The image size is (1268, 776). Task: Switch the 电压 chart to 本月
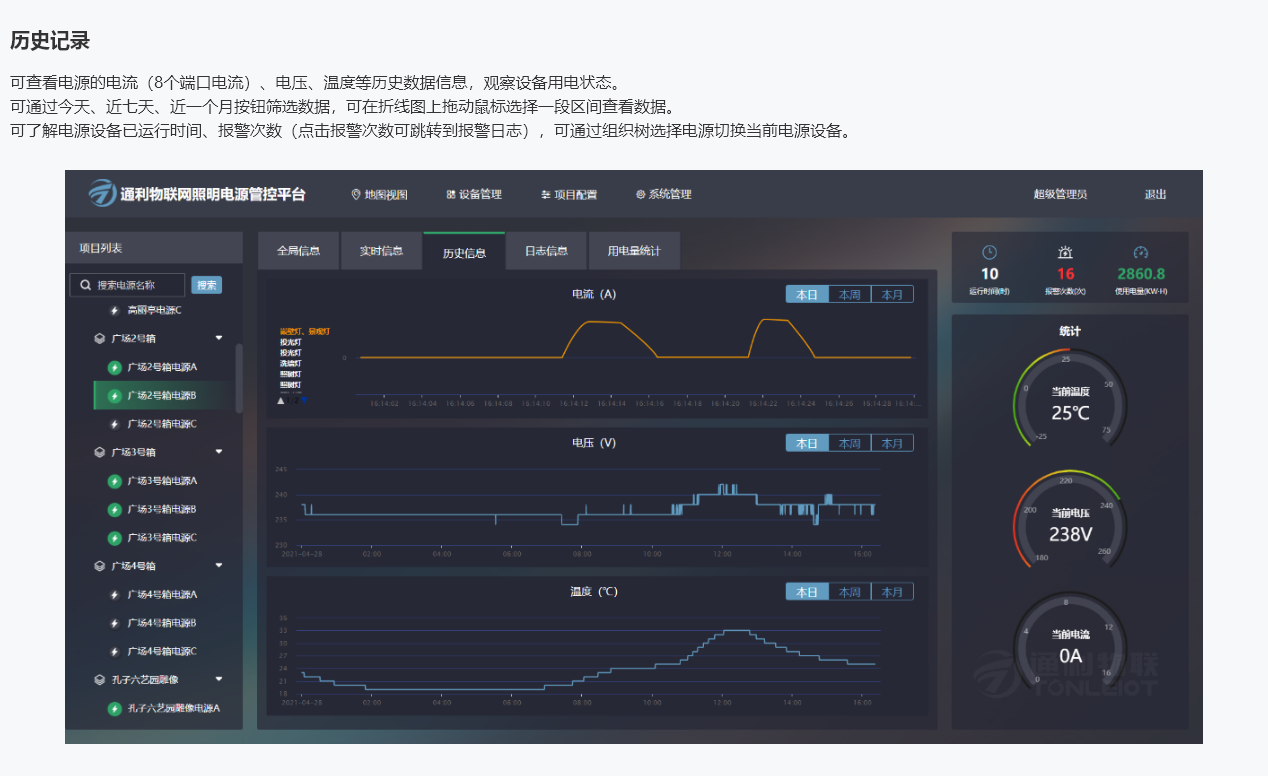click(x=892, y=443)
